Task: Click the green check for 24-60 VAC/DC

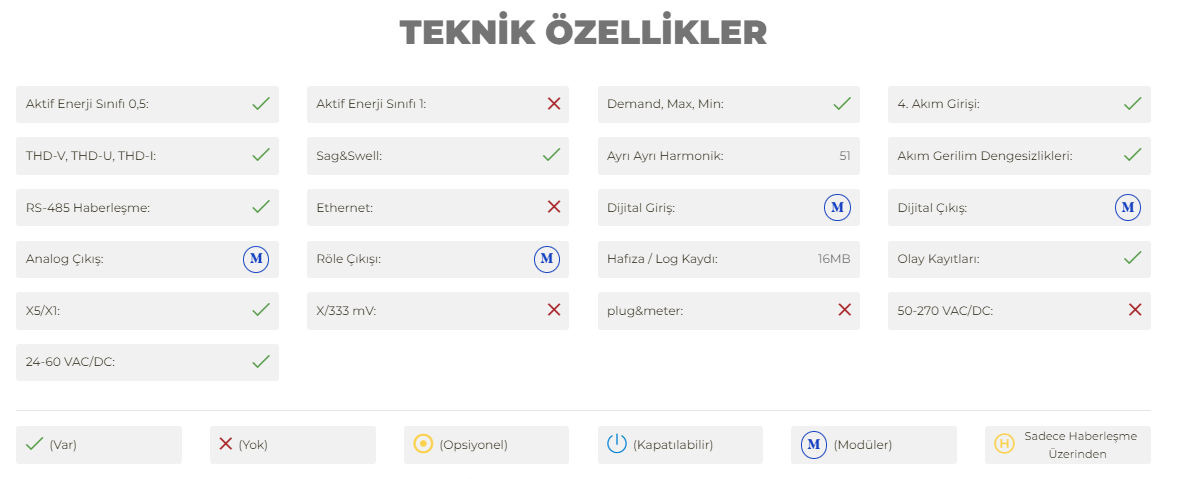Action: coord(261,361)
